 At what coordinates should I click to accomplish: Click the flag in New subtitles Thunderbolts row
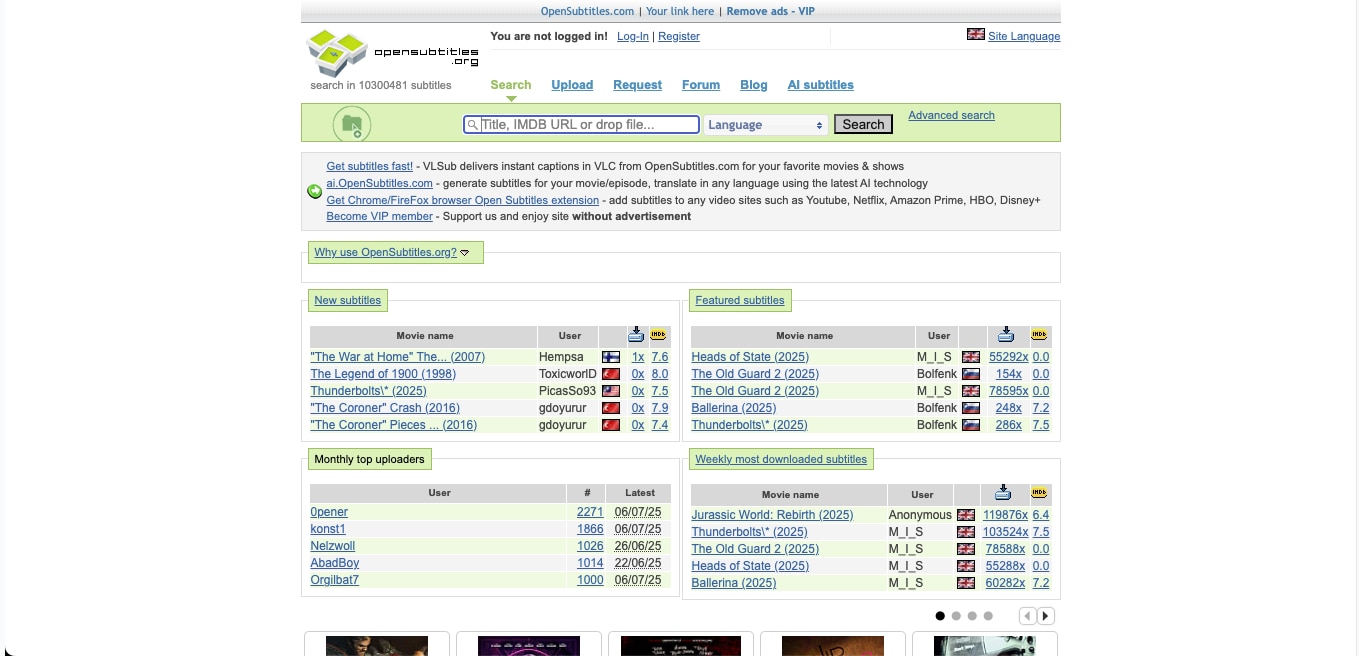click(x=611, y=391)
